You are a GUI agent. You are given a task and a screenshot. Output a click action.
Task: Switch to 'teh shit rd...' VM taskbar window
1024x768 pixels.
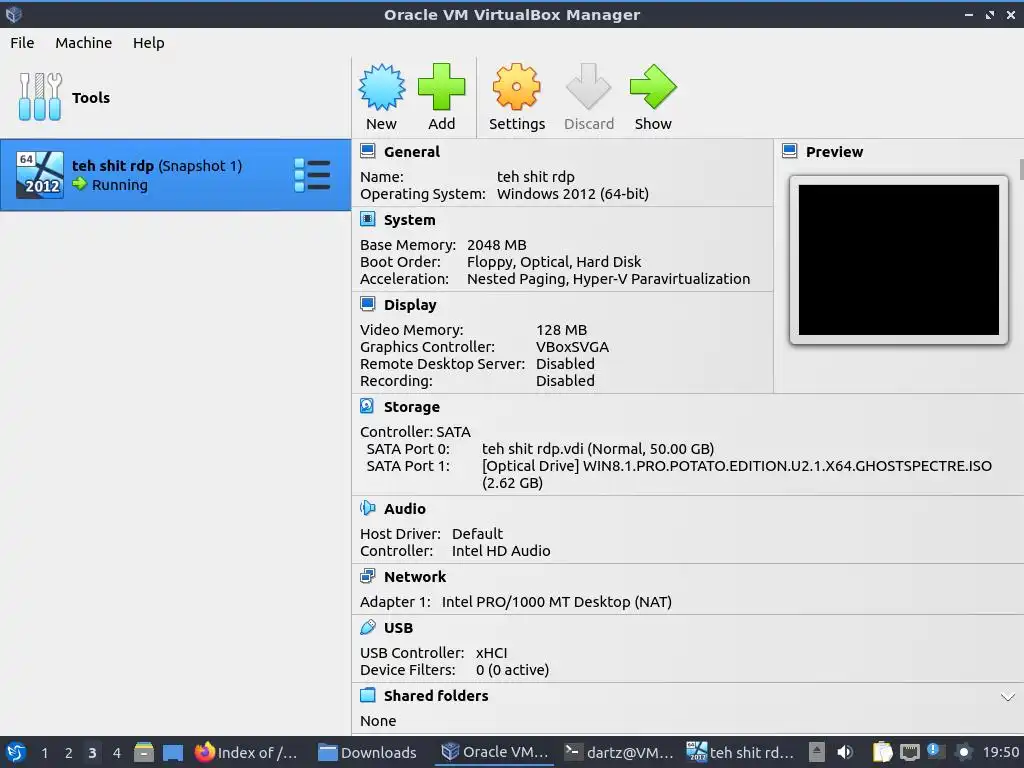point(743,752)
